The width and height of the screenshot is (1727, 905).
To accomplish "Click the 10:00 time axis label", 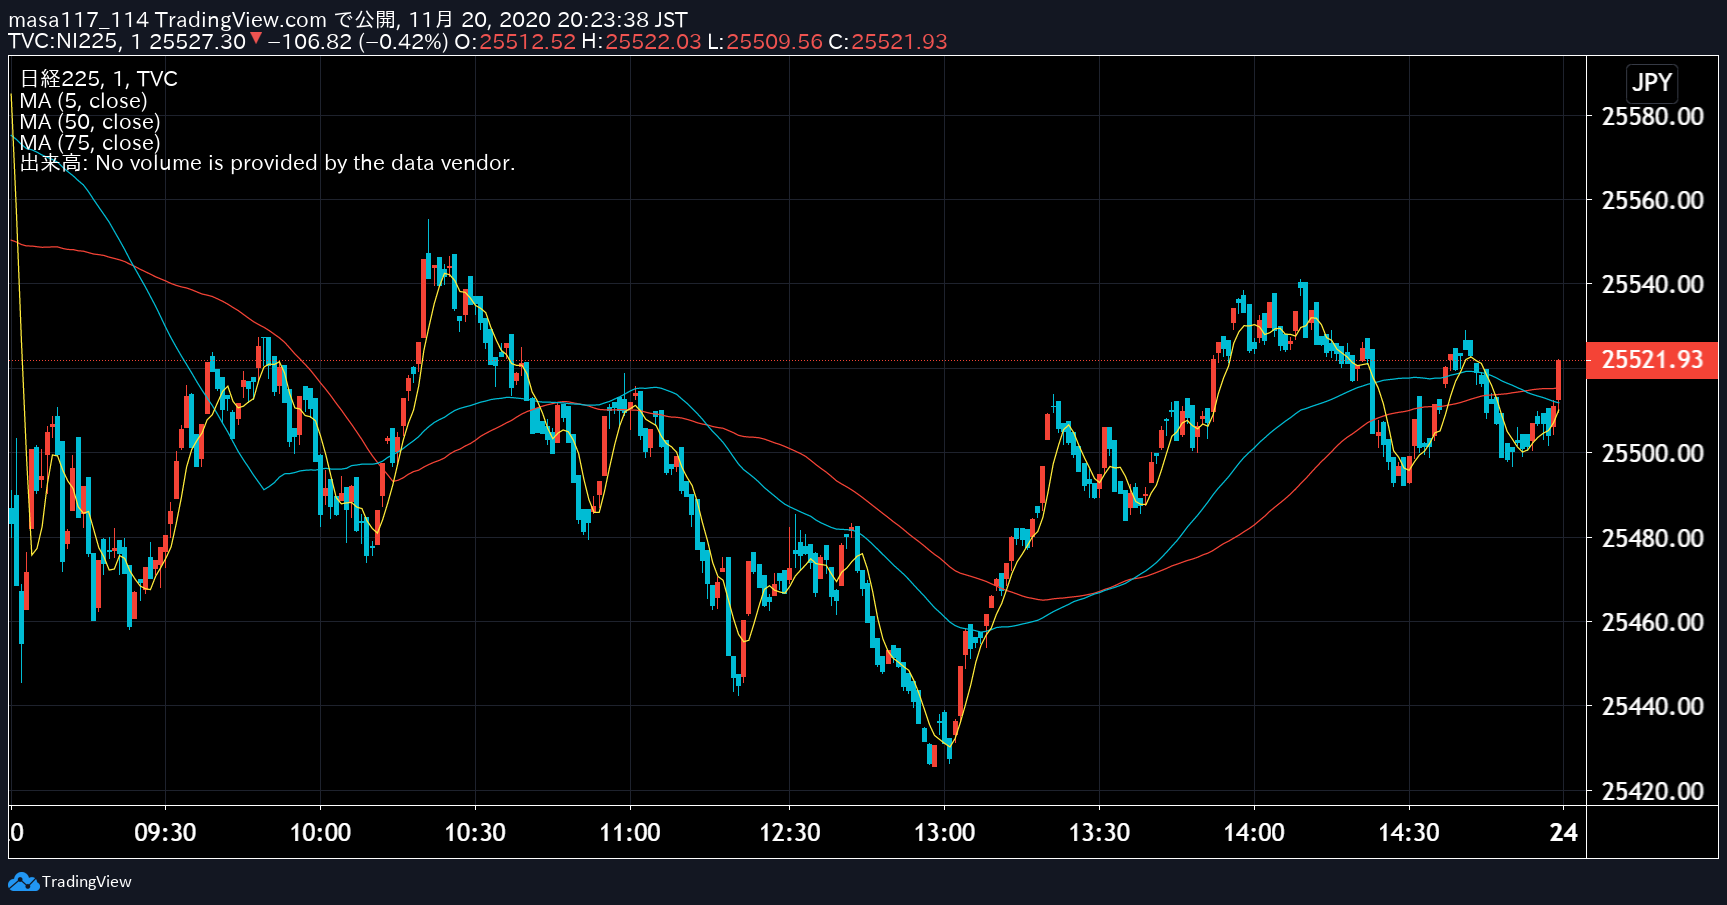I will tap(320, 832).
